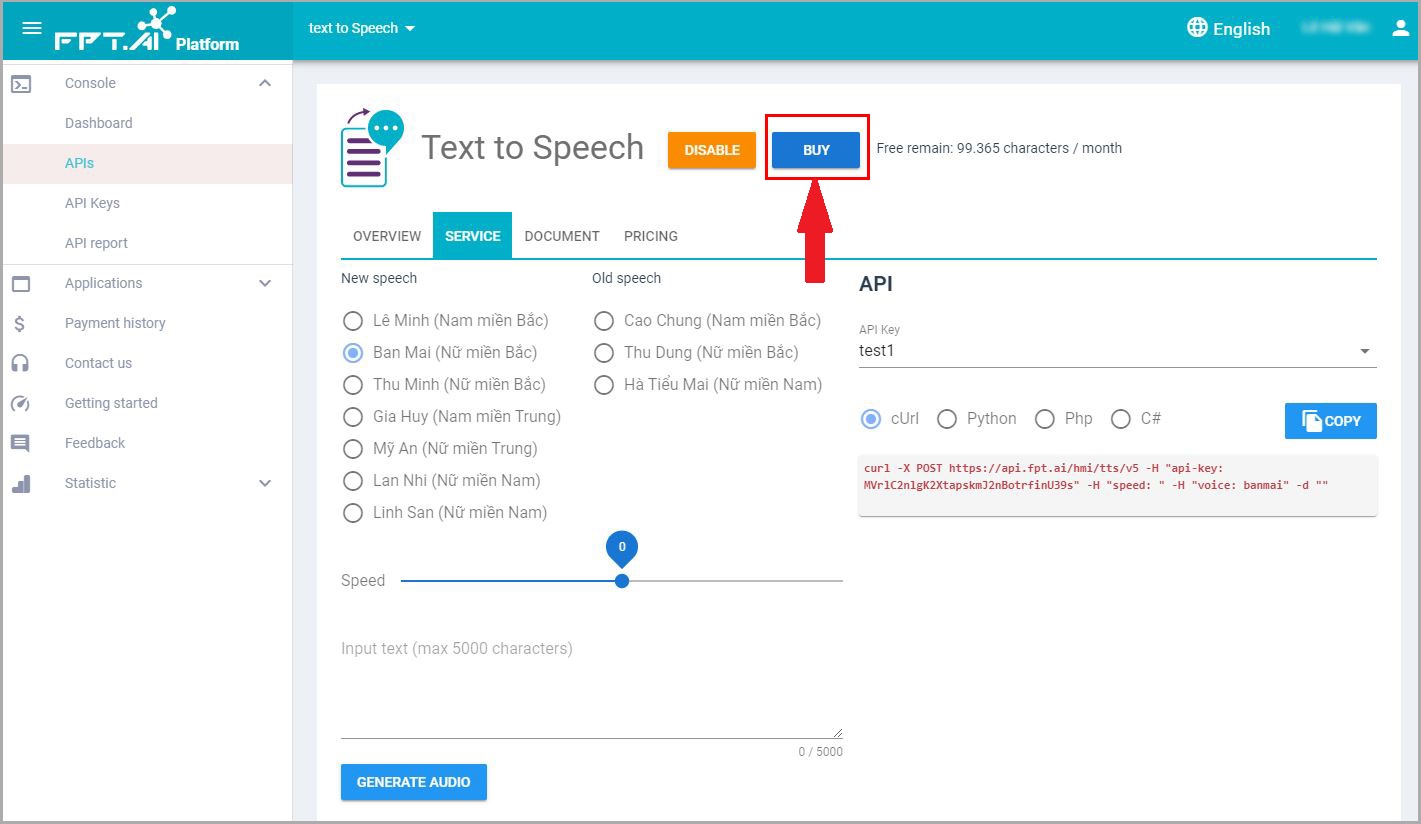Screen dimensions: 1421x824
Task: Click the Payment history dollar icon
Action: pyautogui.click(x=20, y=324)
